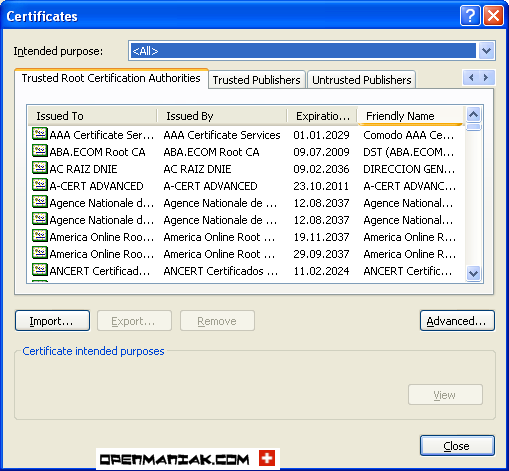Open the Intended purpose dropdown arrow
The image size is (509, 471).
click(486, 51)
